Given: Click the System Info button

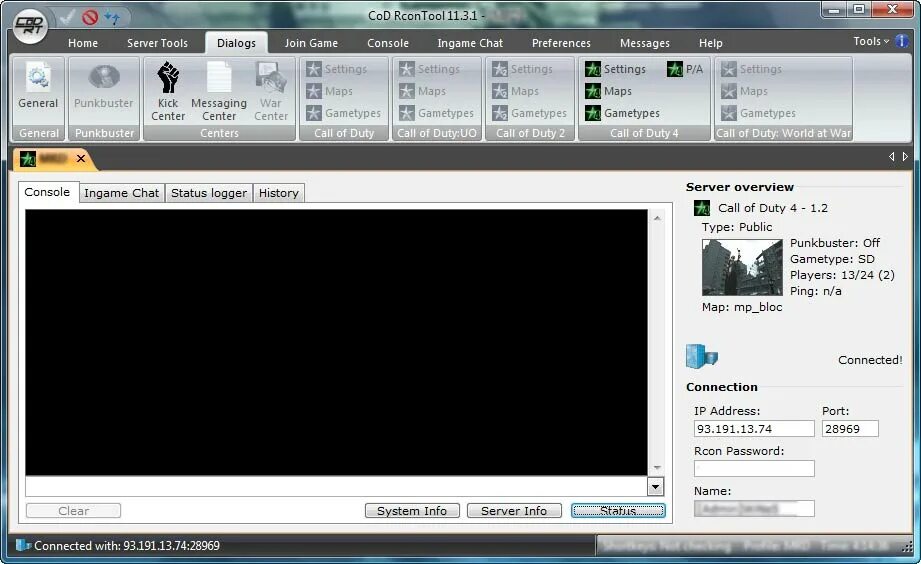Looking at the screenshot, I should coord(412,511).
